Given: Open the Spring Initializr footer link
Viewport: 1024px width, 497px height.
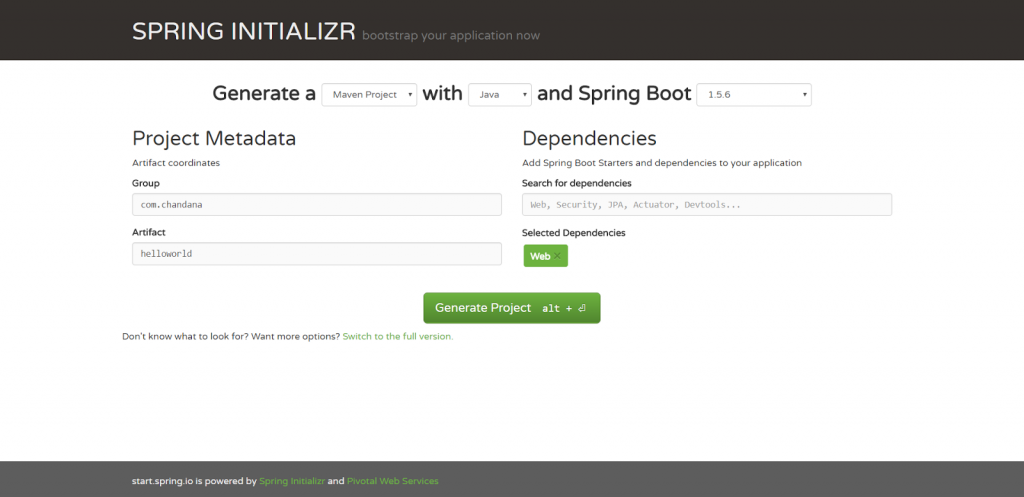Looking at the screenshot, I should point(292,481).
